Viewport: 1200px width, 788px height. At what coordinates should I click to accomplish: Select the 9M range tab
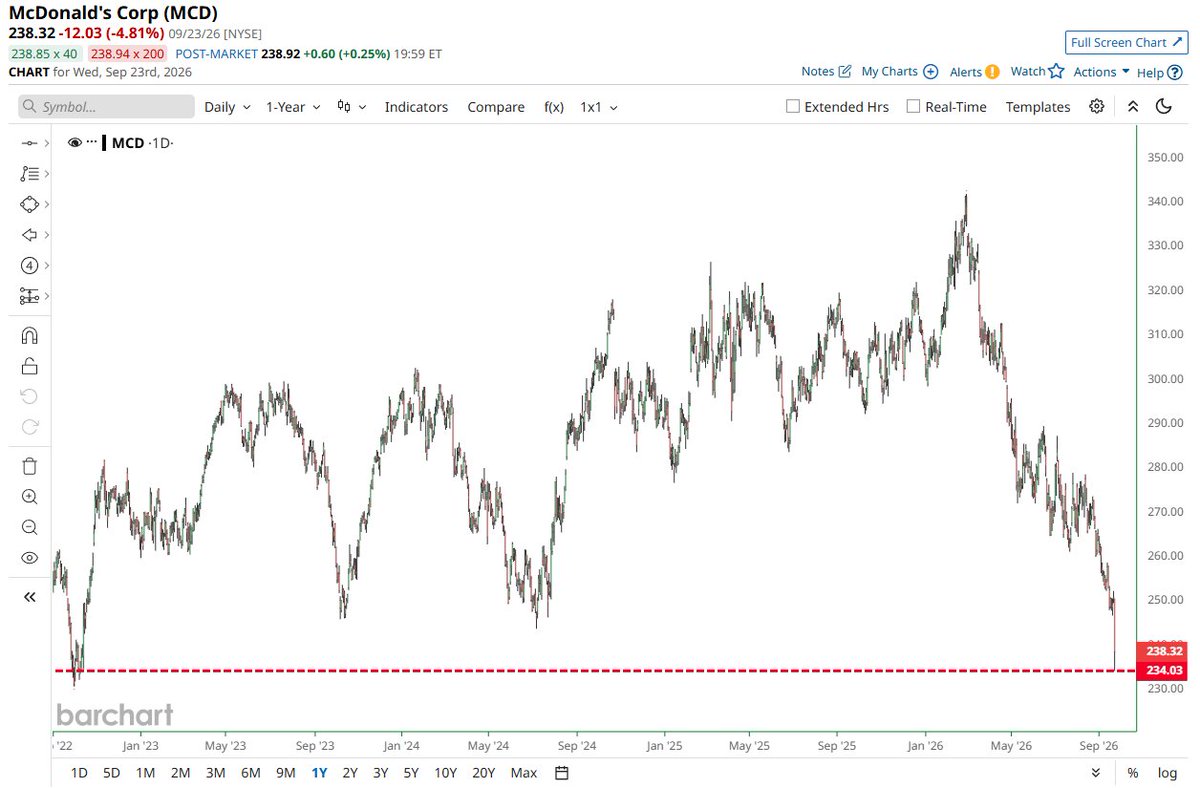(286, 772)
